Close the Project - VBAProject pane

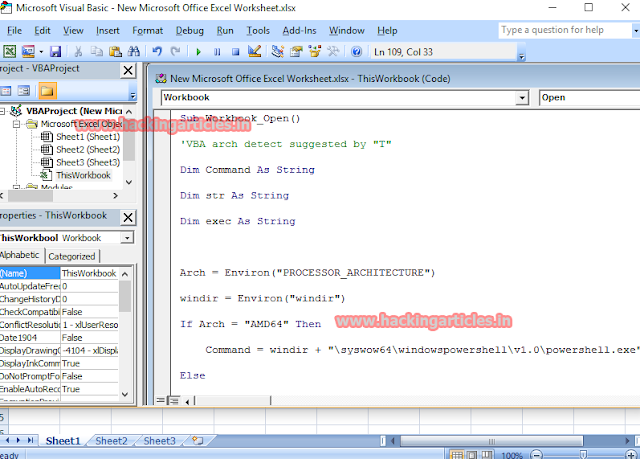(x=128, y=71)
